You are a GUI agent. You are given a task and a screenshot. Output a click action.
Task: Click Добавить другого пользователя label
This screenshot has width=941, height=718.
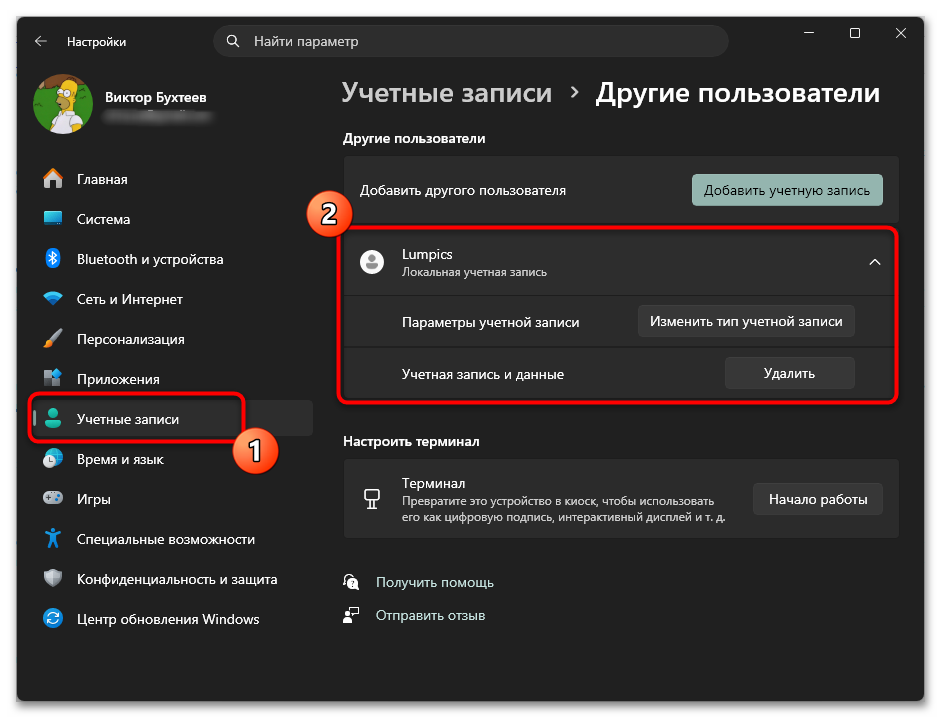pyautogui.click(x=462, y=190)
